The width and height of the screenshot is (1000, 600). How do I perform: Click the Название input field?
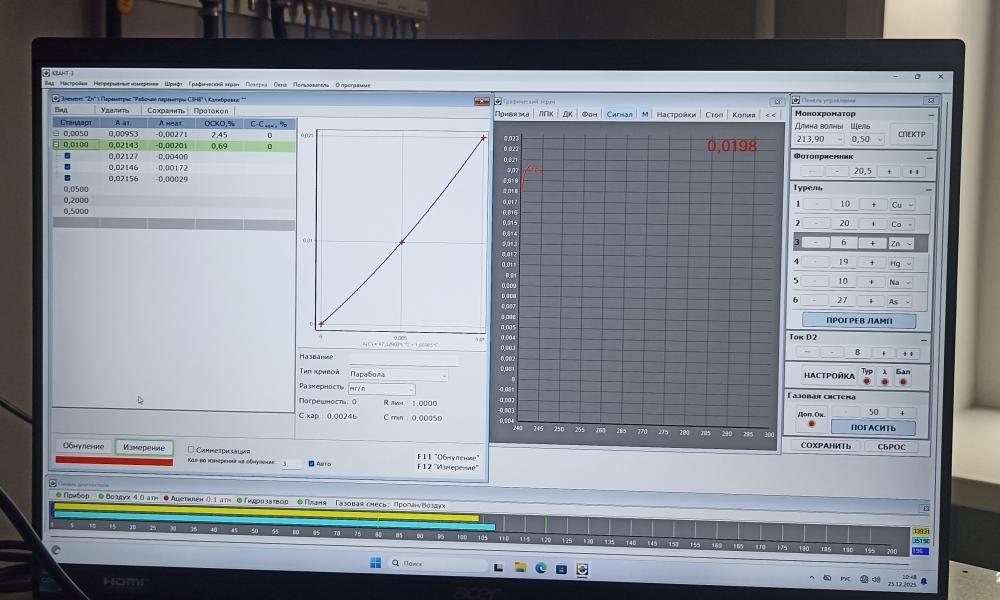click(402, 360)
